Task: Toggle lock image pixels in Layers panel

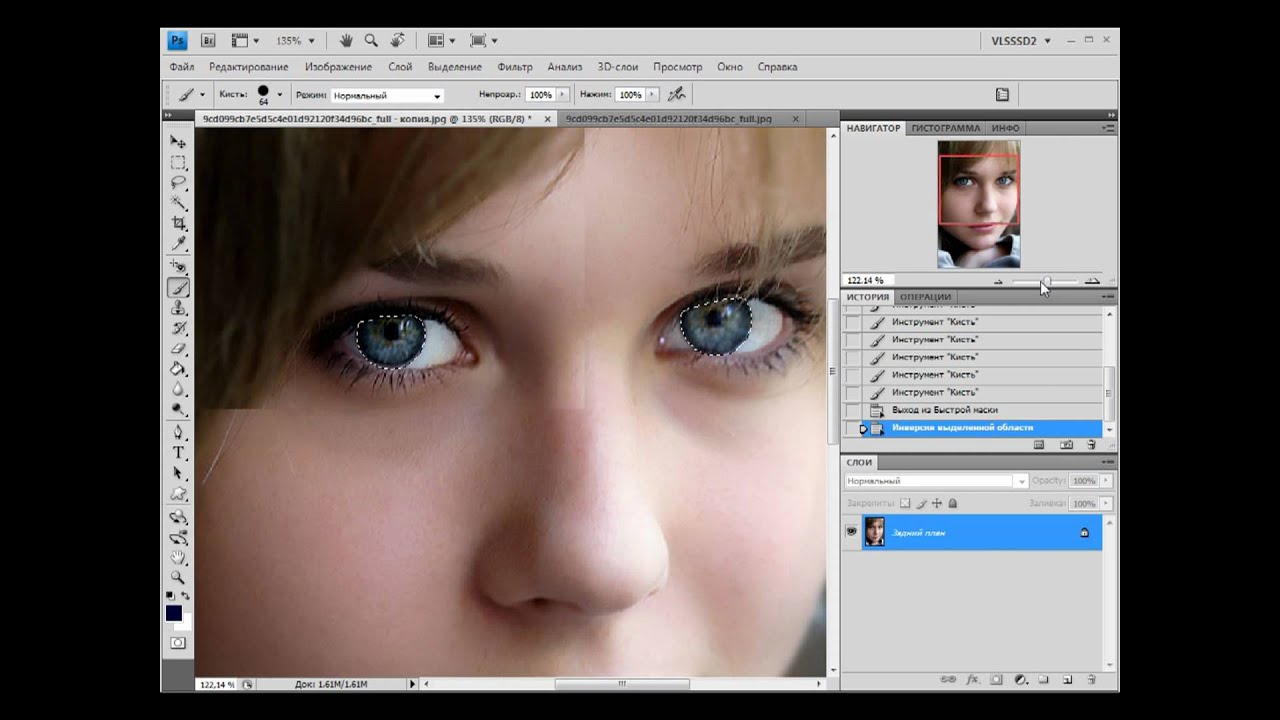Action: click(921, 504)
